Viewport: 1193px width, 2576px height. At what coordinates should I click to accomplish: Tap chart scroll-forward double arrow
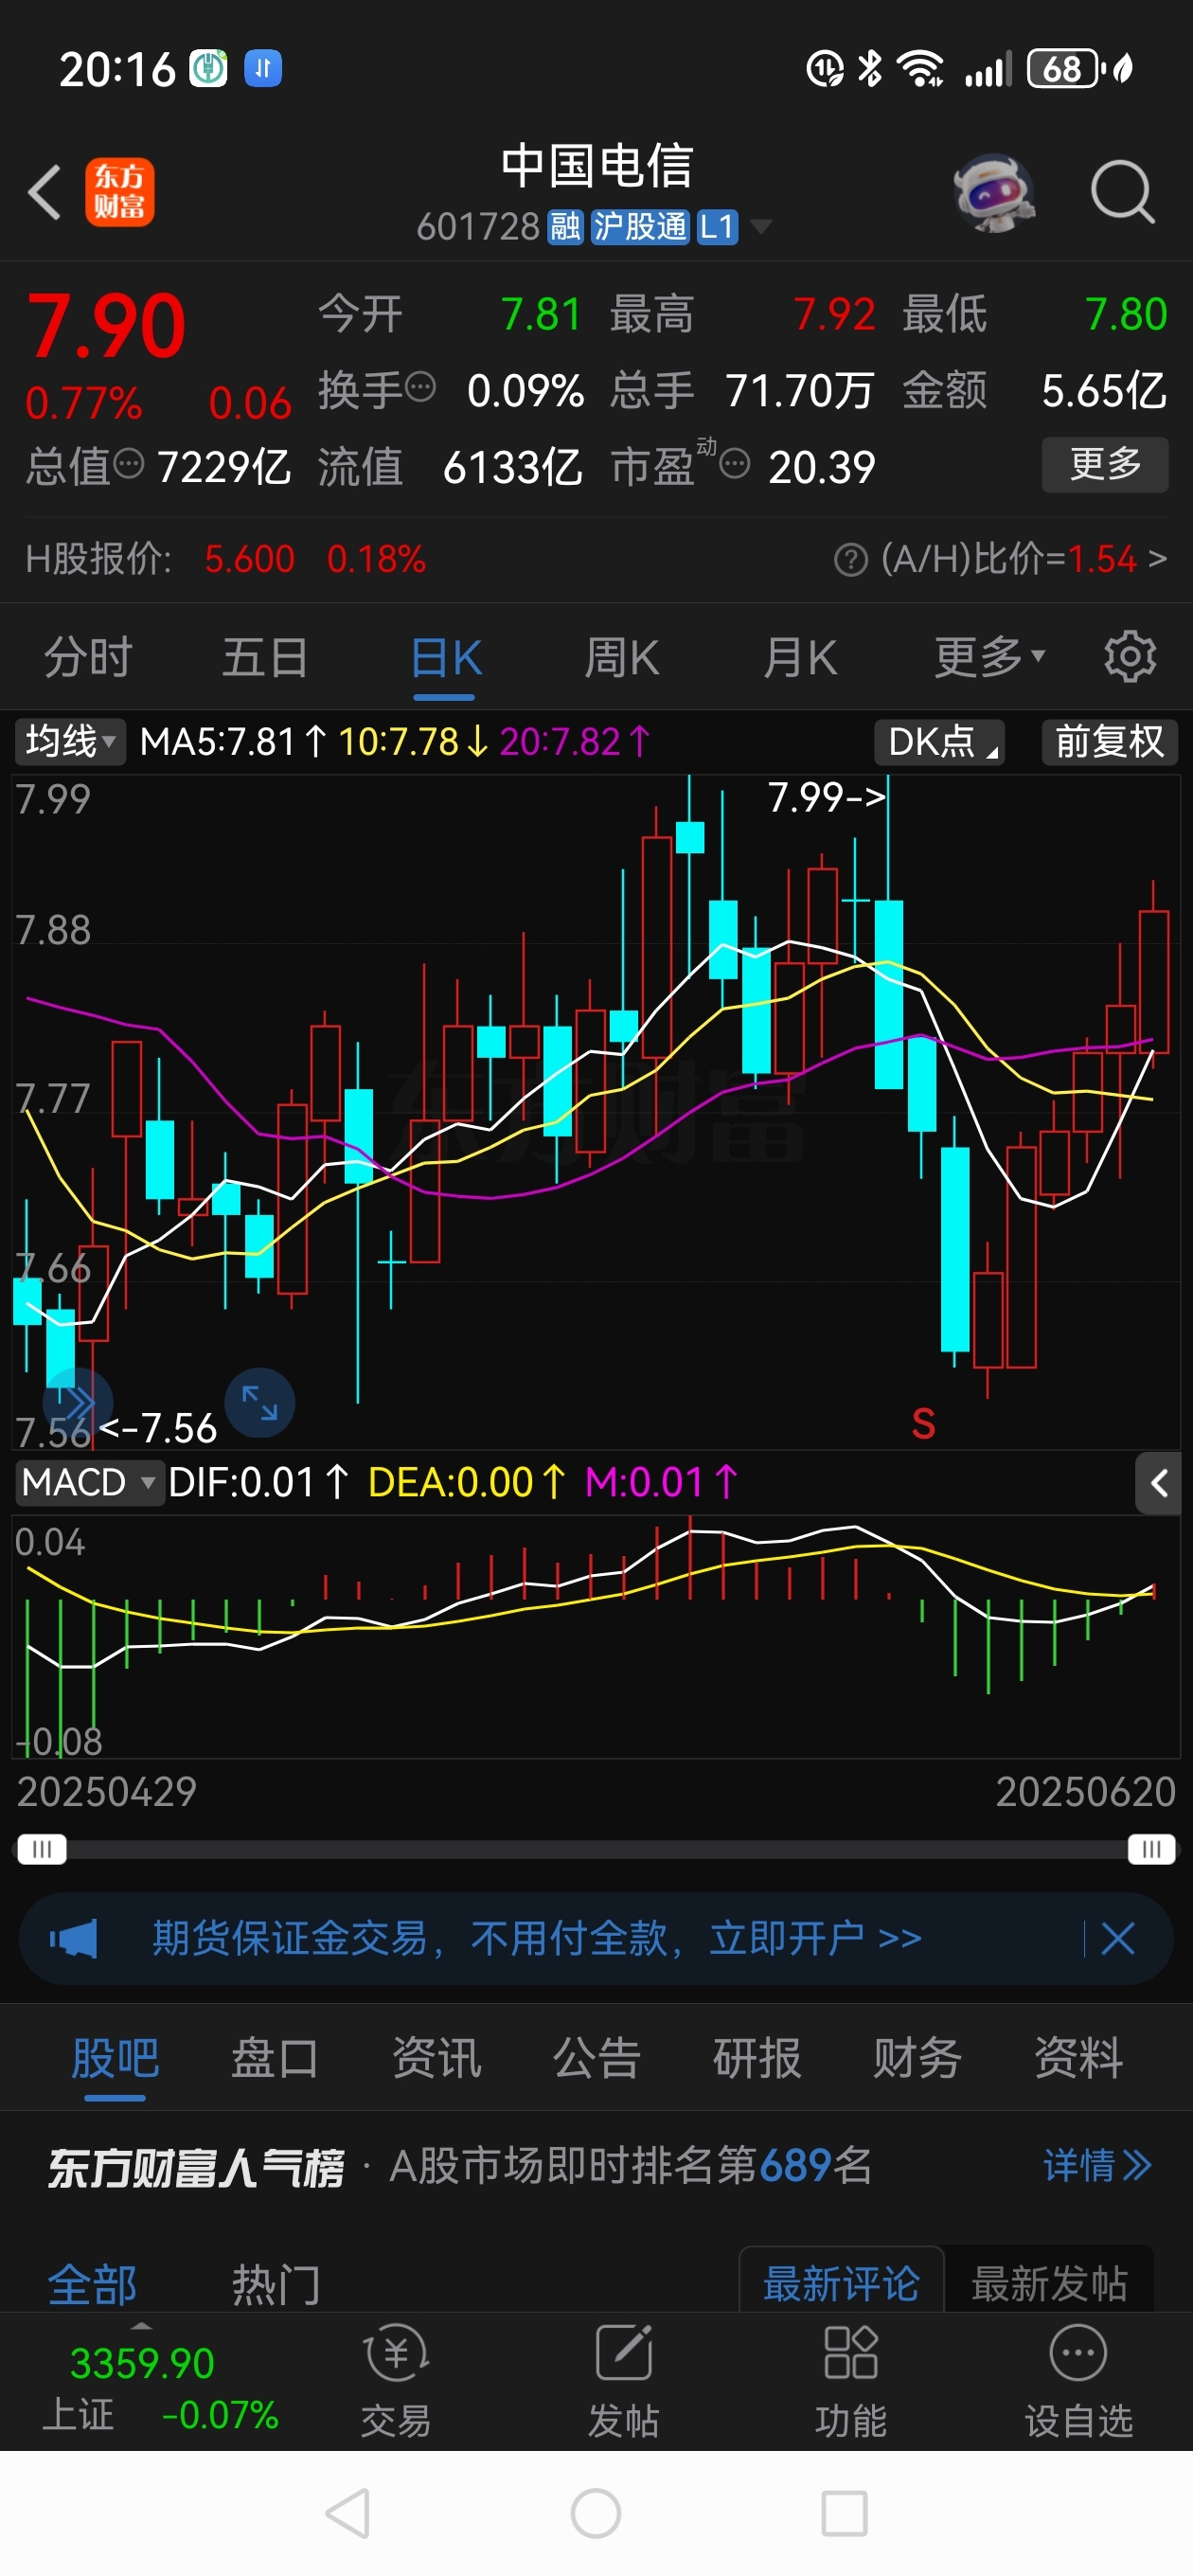78,1403
